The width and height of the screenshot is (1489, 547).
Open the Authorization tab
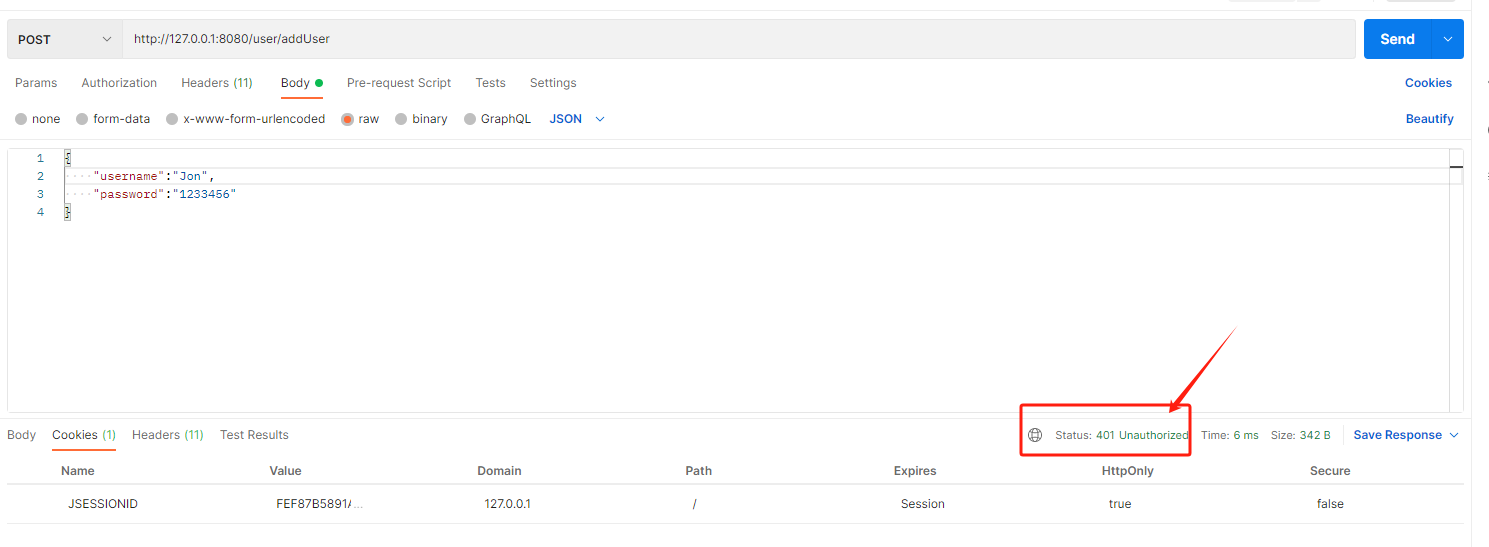pos(119,83)
